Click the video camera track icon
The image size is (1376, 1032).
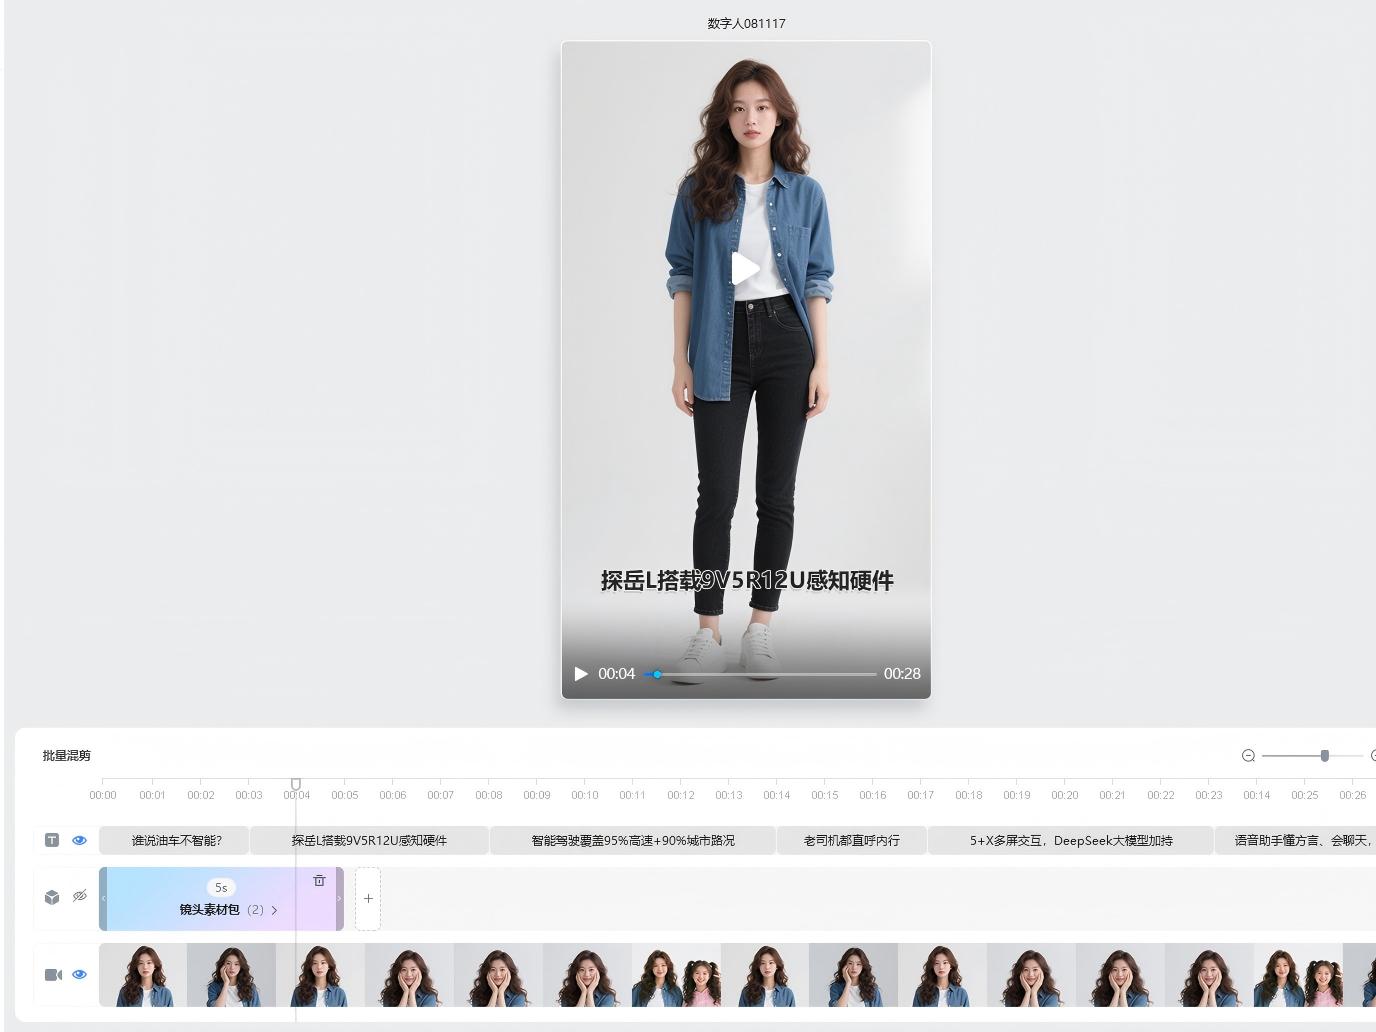pyautogui.click(x=53, y=974)
